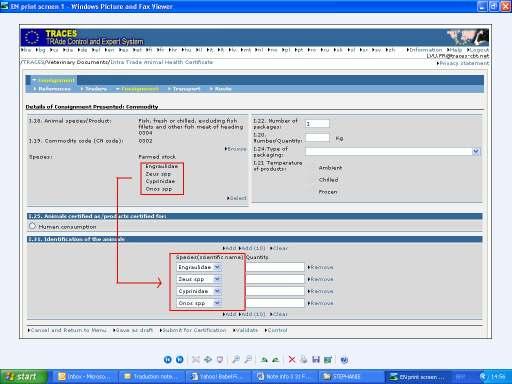Image resolution: width=512 pixels, height=384 pixels.
Task: Rotate the image counterclockwise
Action: (276, 360)
